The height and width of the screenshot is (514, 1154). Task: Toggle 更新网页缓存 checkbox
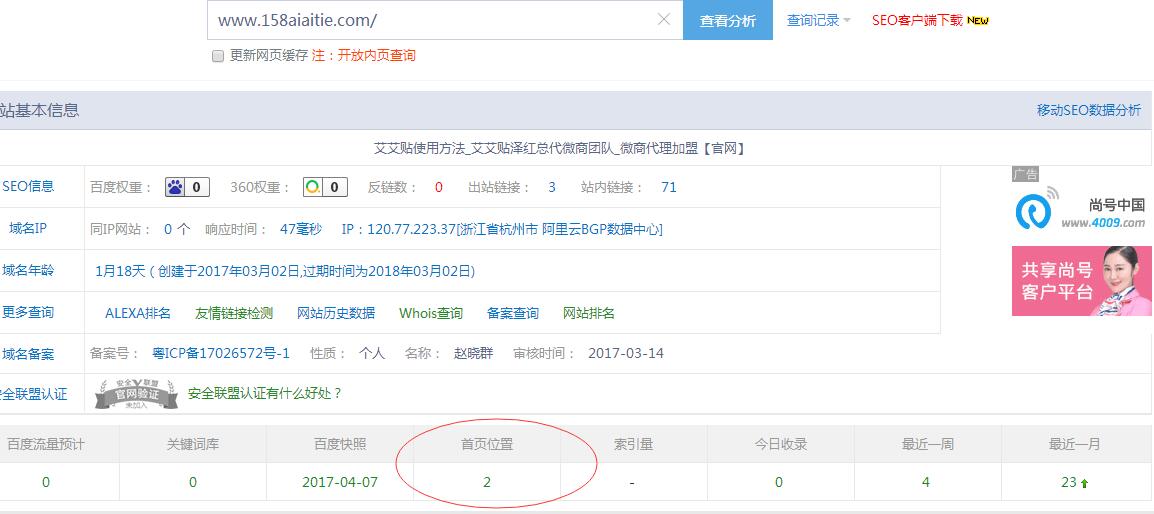click(218, 56)
